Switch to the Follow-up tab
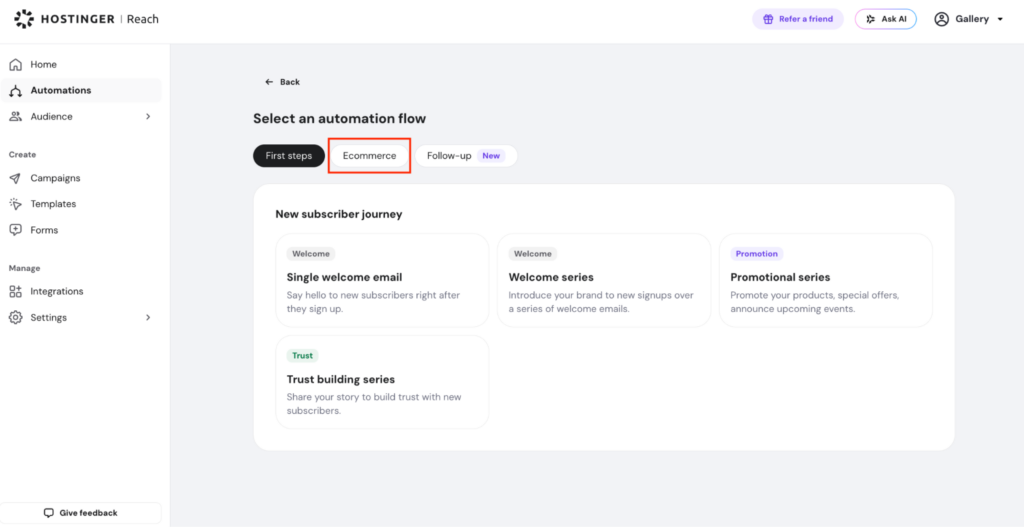The image size is (1024, 527). [466, 156]
